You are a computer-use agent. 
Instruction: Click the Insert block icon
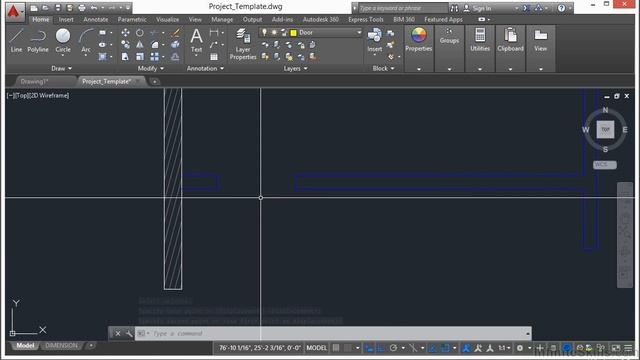[x=374, y=40]
